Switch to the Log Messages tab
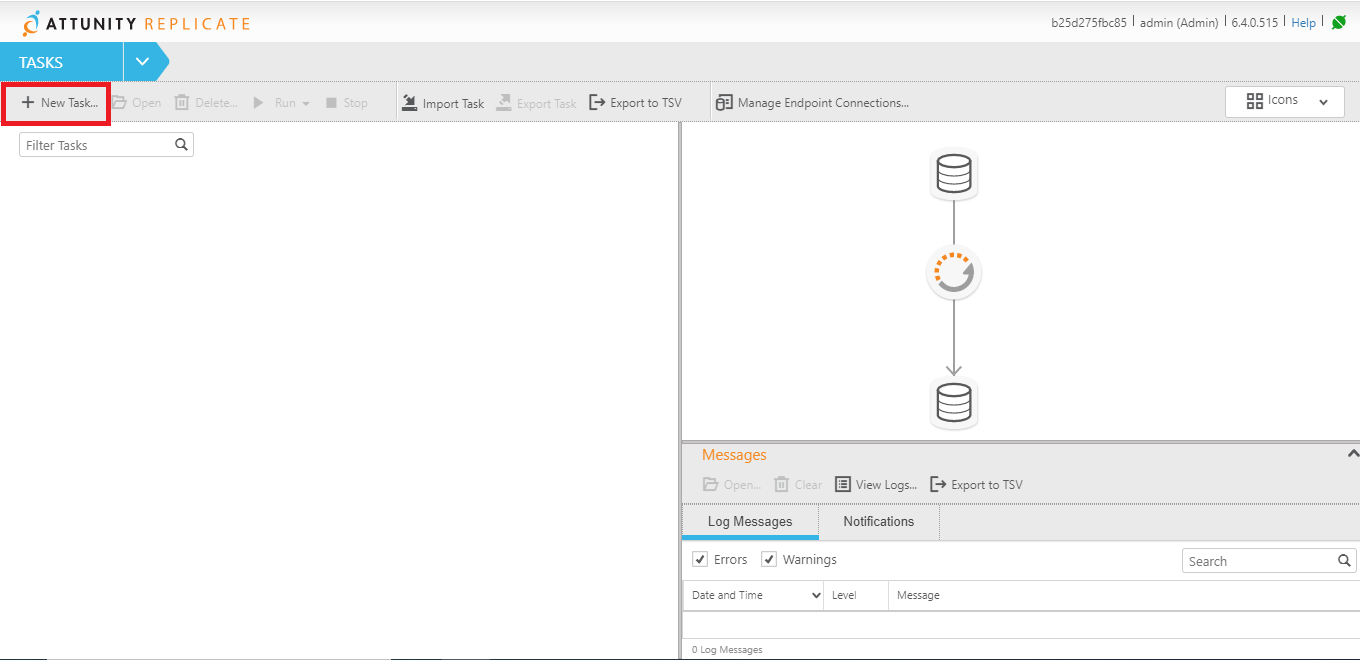Viewport: 1360px width, 660px height. (x=750, y=522)
